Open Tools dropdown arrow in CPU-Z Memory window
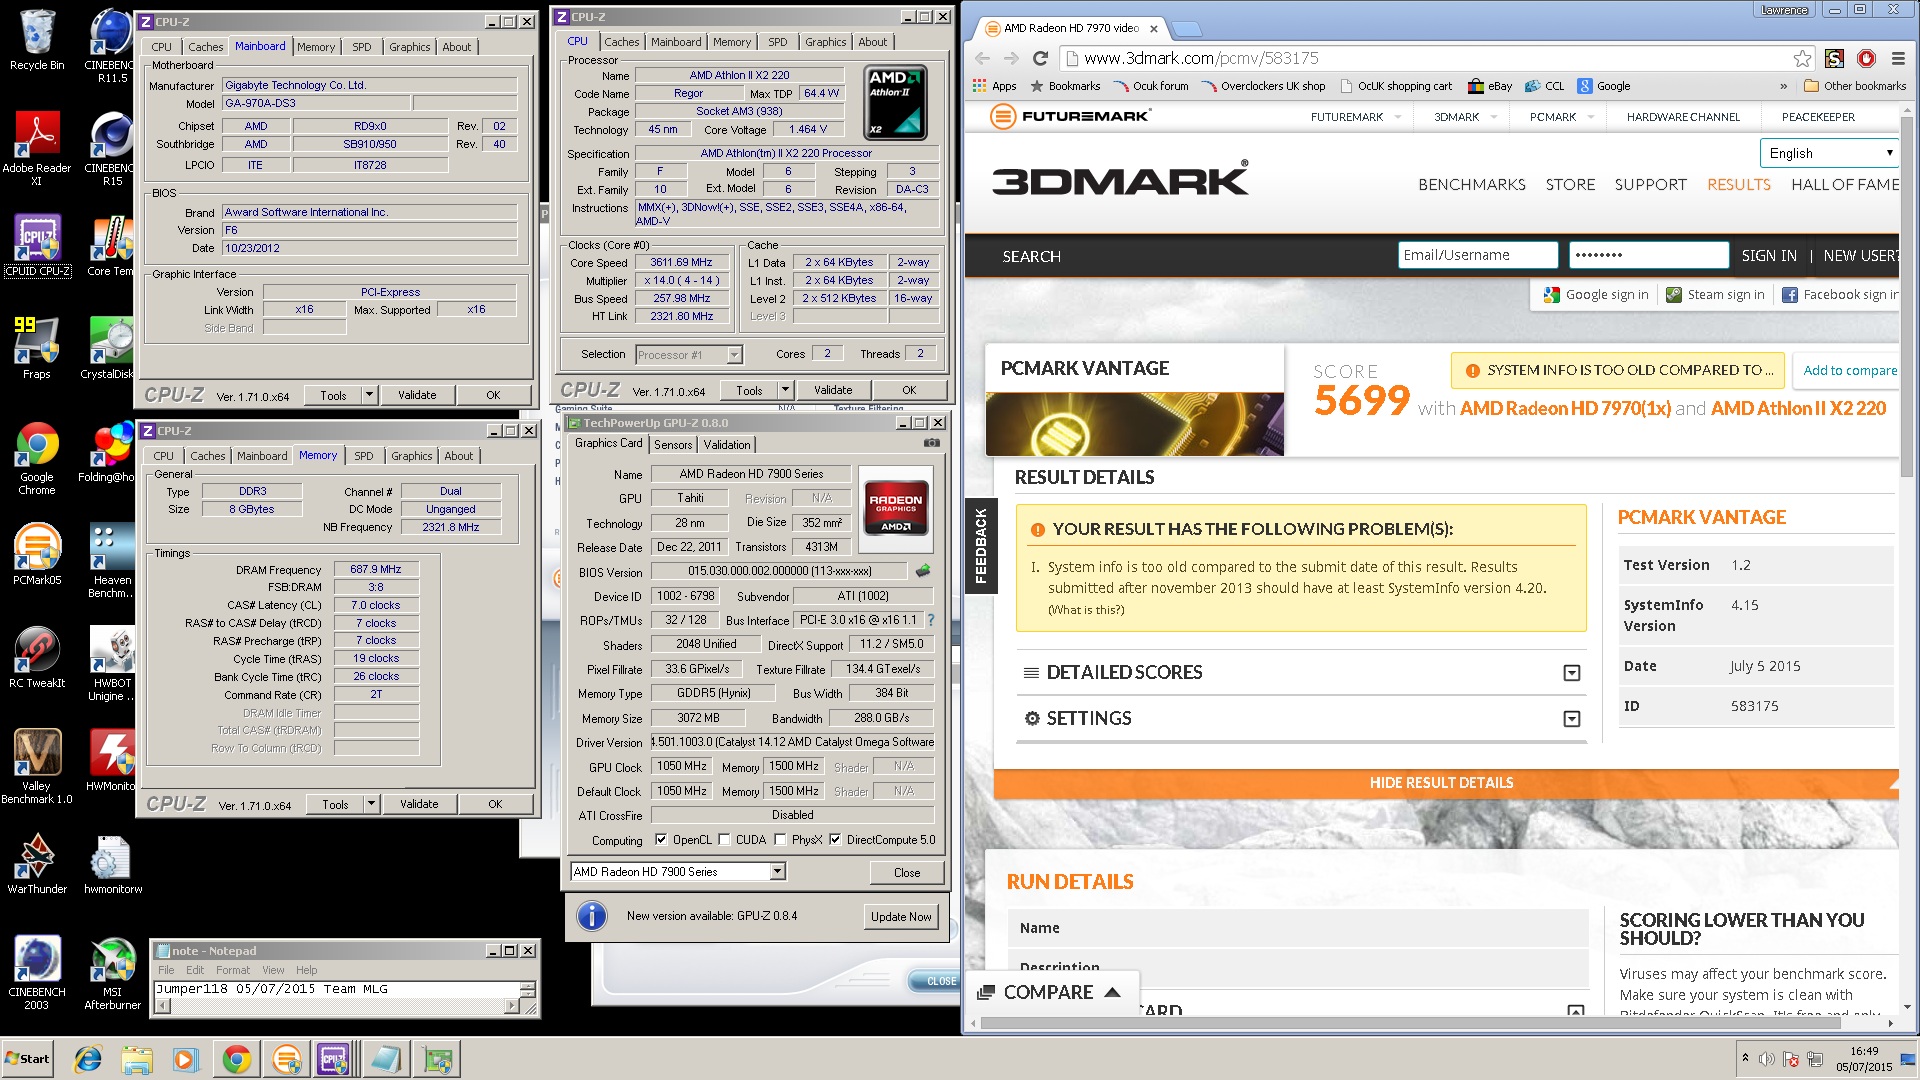The image size is (1920, 1080). (x=371, y=804)
